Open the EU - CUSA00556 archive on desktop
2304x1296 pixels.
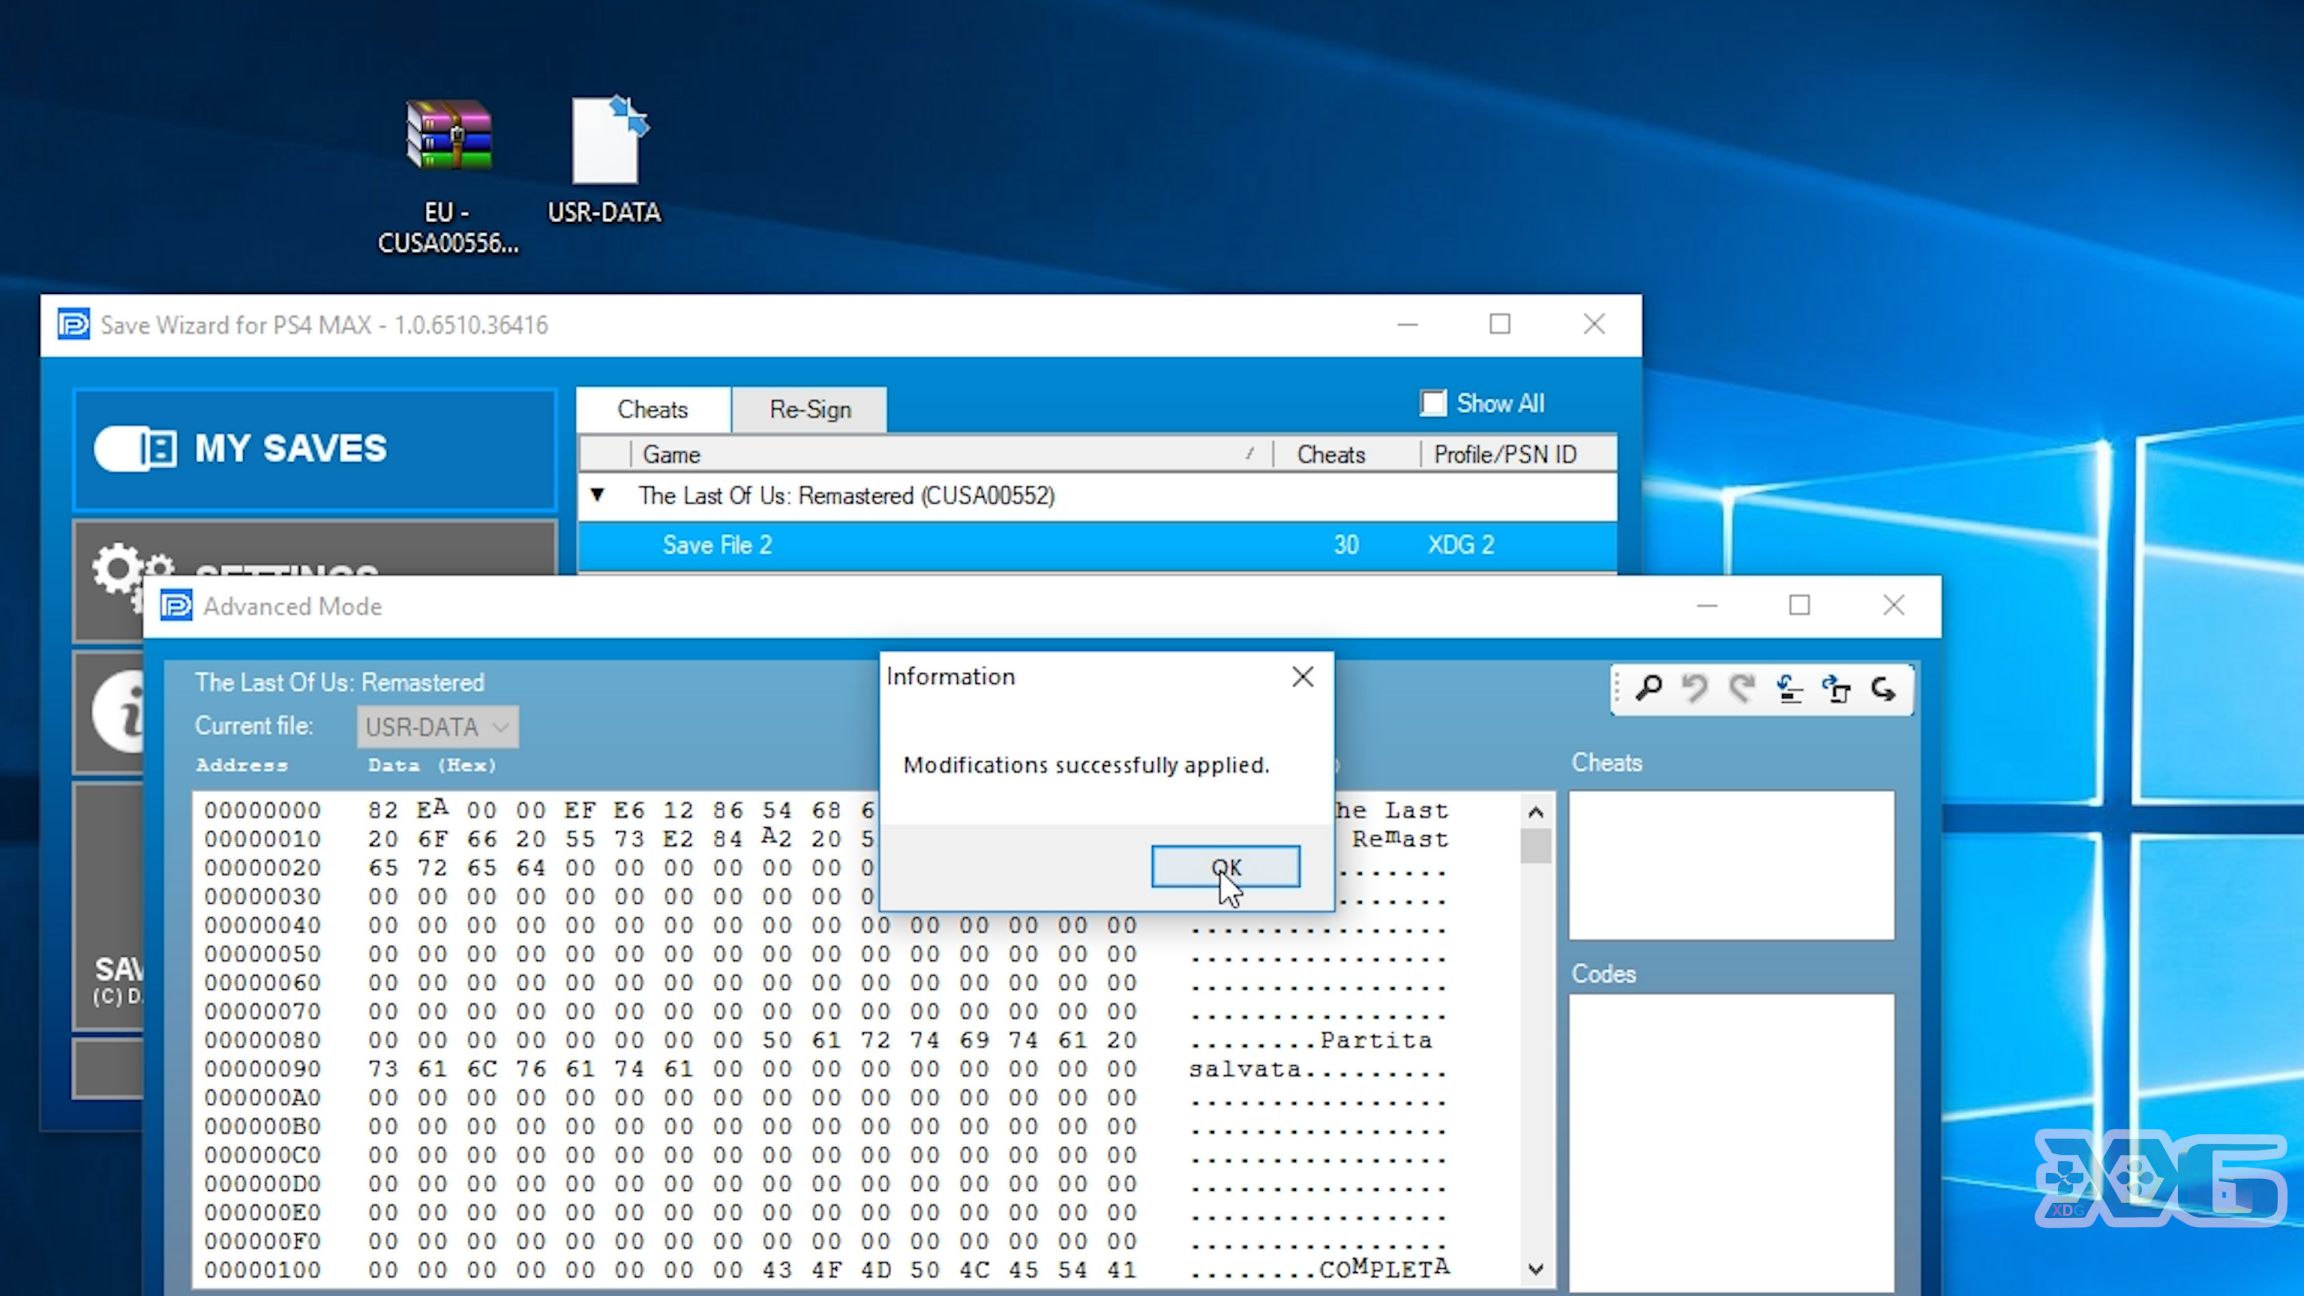(448, 176)
